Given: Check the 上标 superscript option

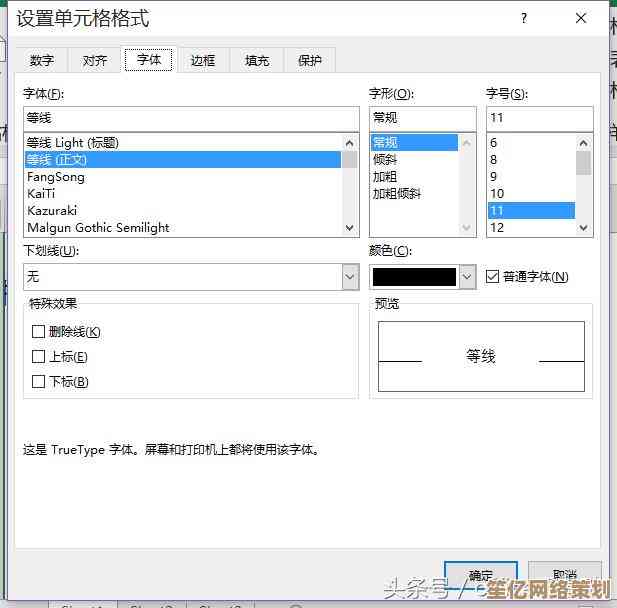Looking at the screenshot, I should click(x=39, y=357).
